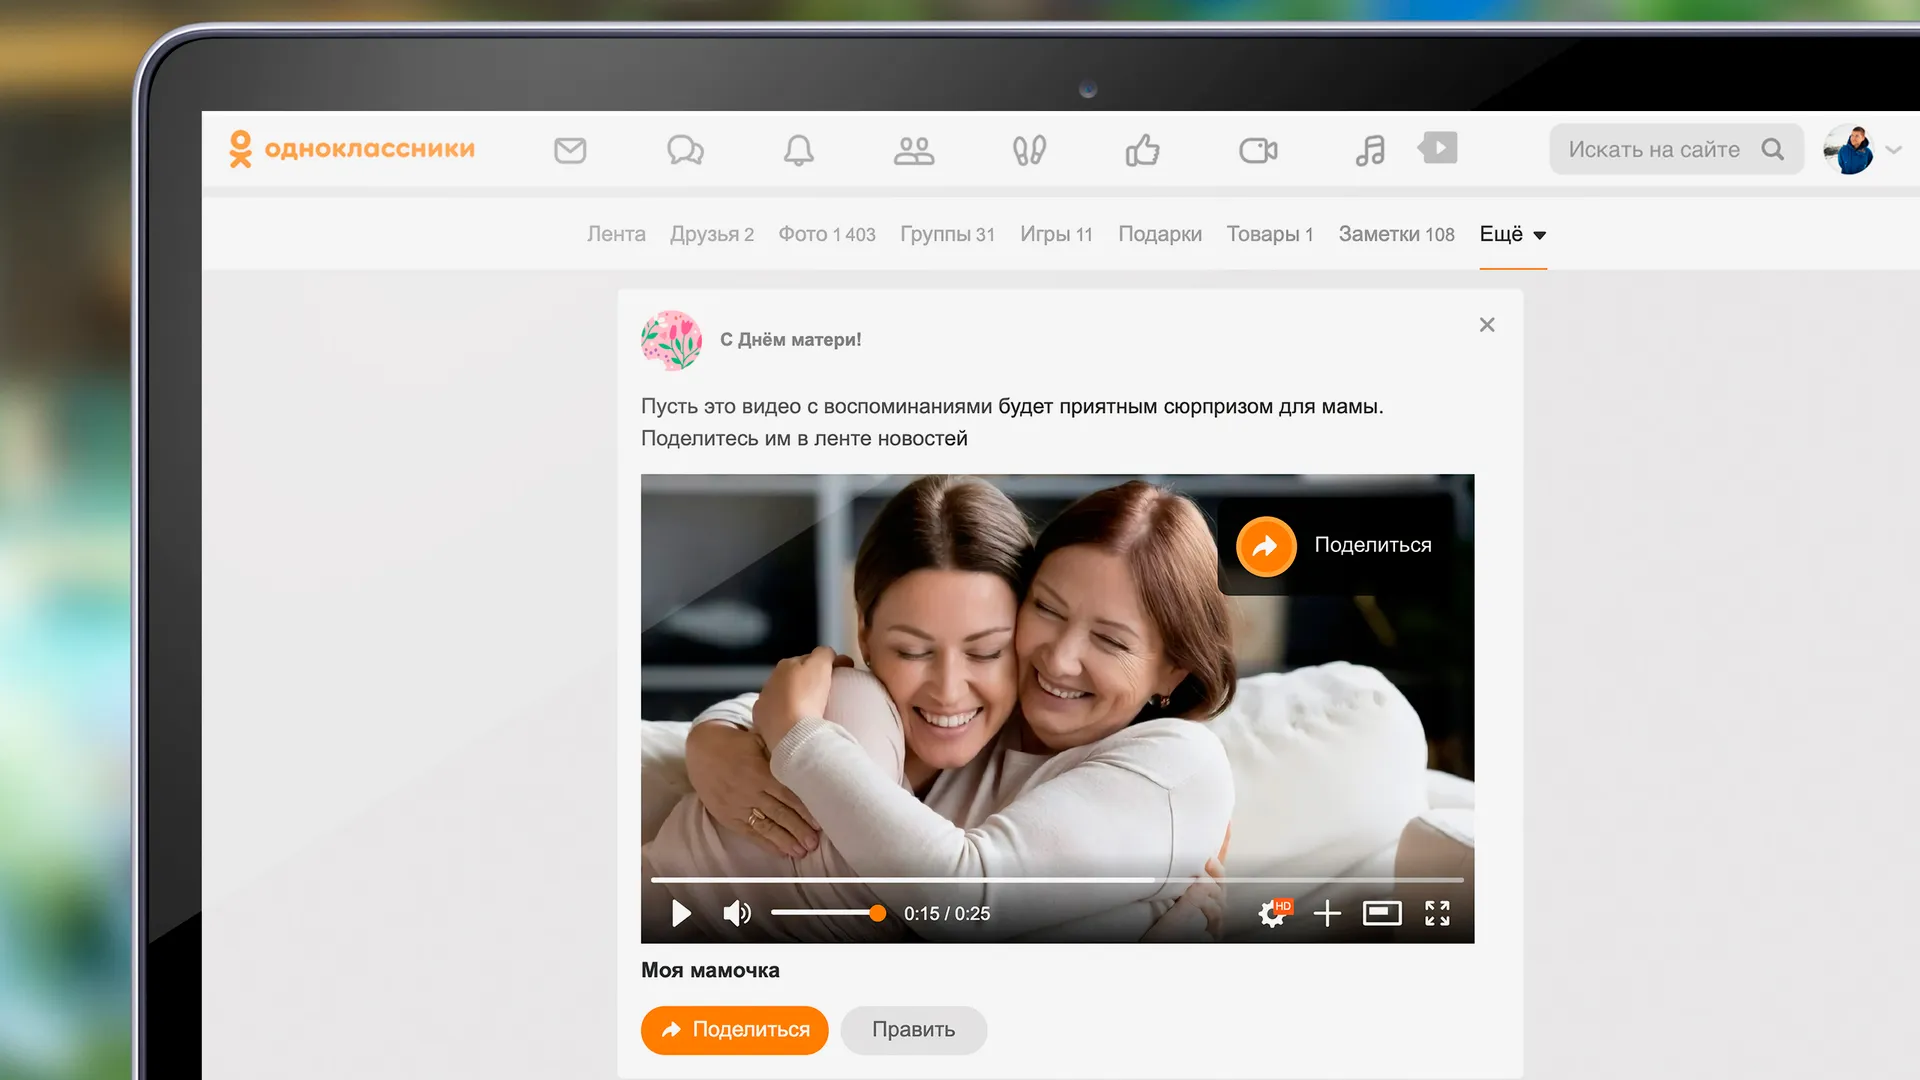Open the TV play box icon
Image resolution: width=1920 pixels, height=1080 pixels.
click(1438, 148)
